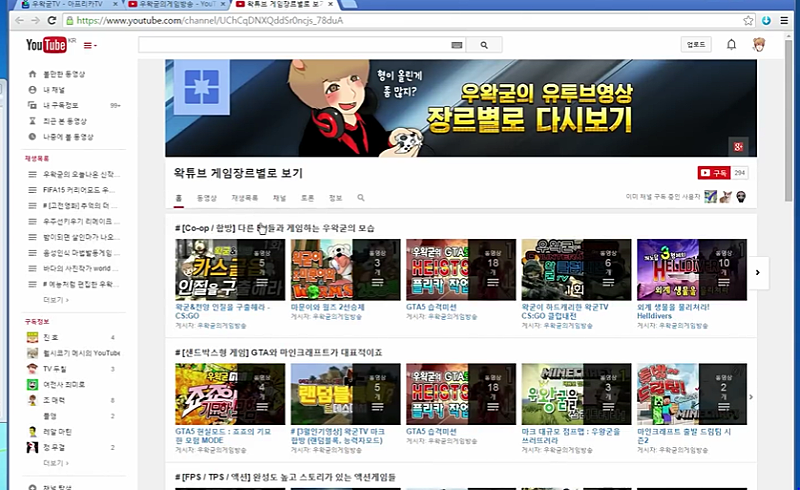Switch to the second browser tab
Screen dimensions: 800x490
177,5
